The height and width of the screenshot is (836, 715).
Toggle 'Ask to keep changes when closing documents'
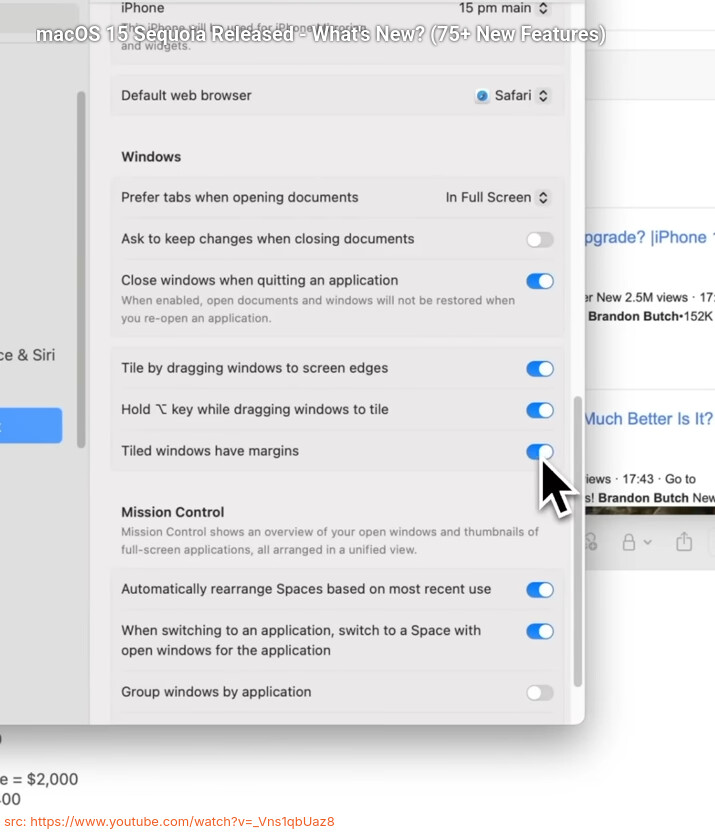click(540, 240)
